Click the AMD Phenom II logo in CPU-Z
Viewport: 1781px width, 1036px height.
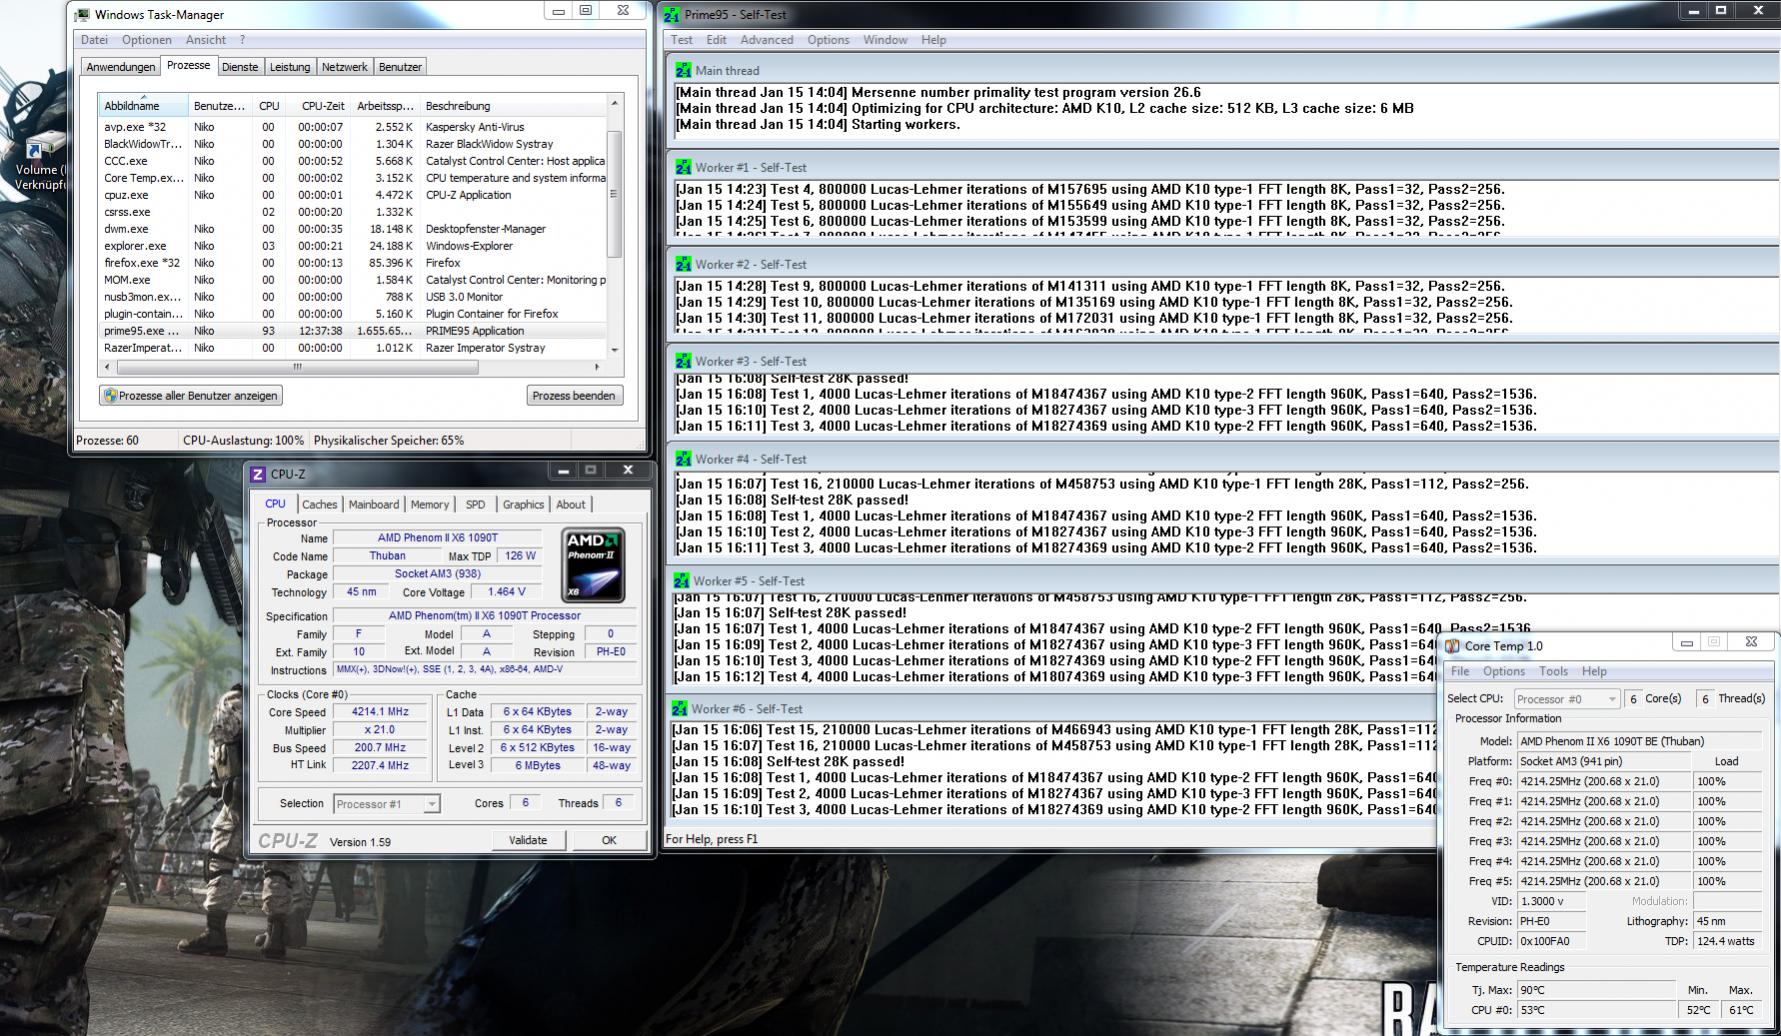point(593,565)
